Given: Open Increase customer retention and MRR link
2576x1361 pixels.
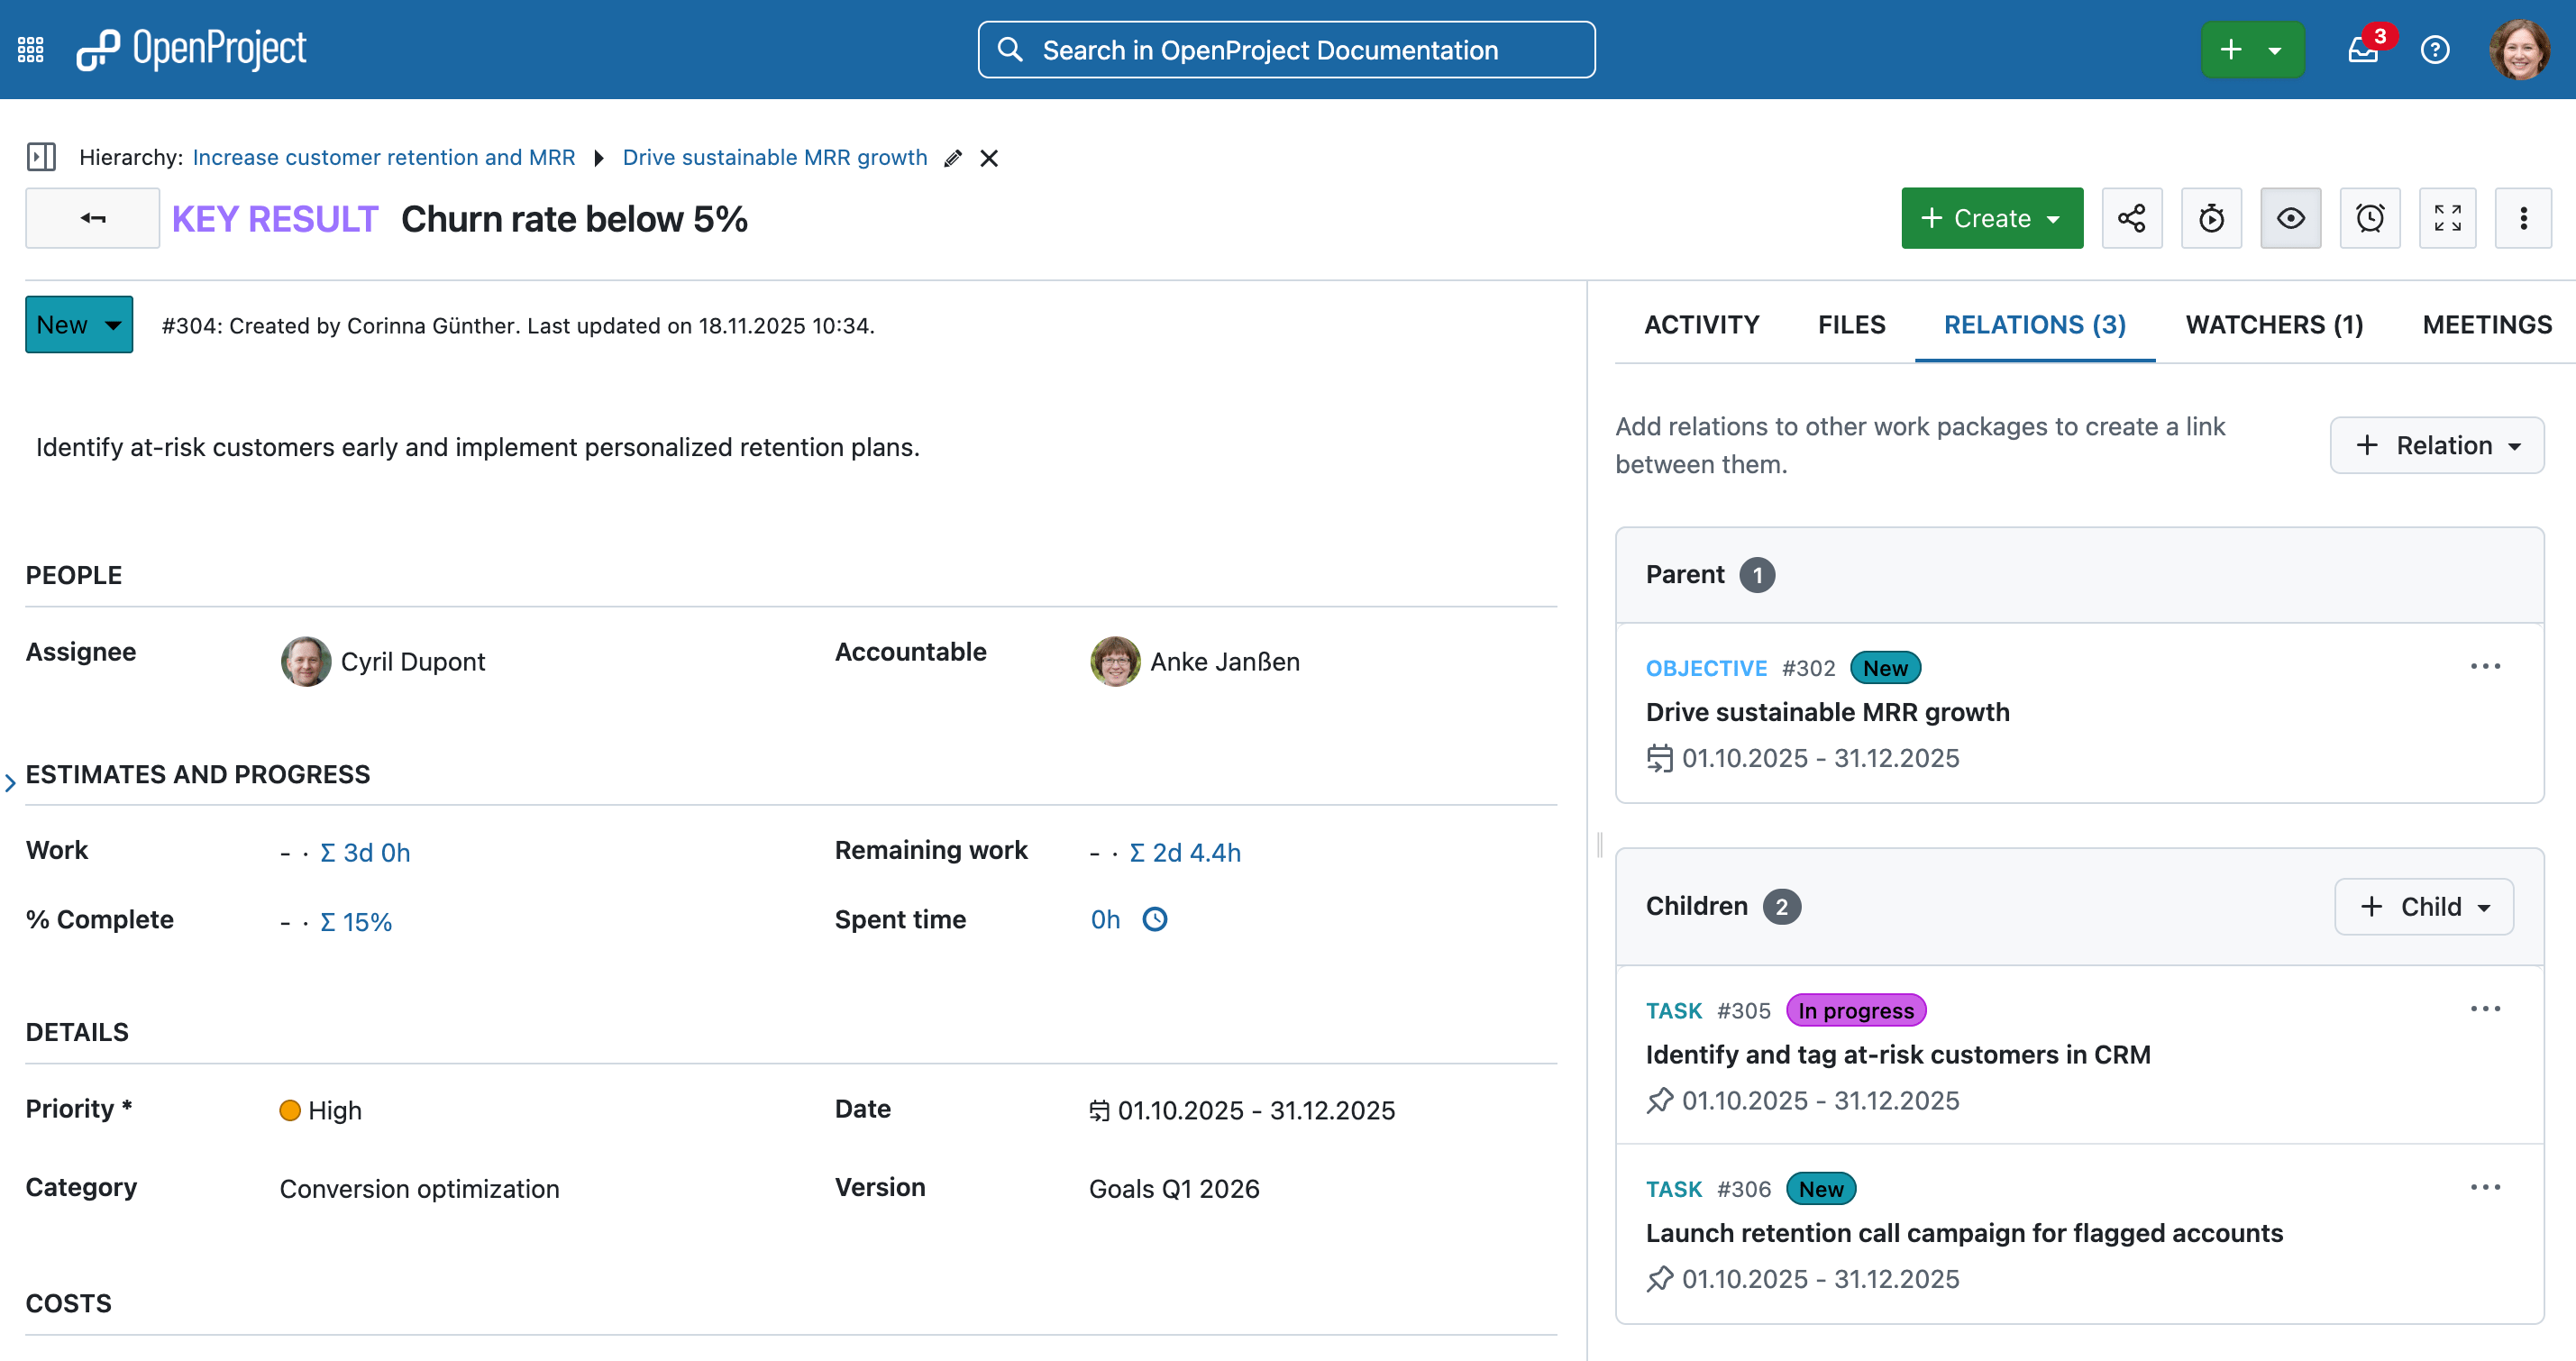Looking at the screenshot, I should (x=384, y=157).
